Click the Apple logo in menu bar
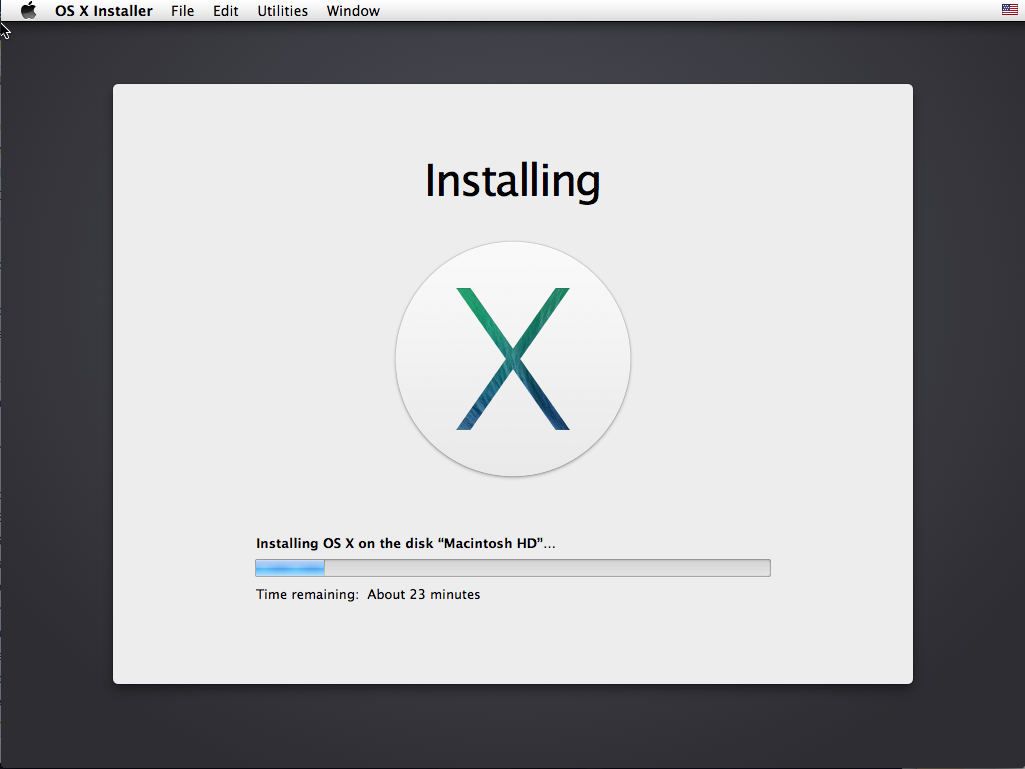 click(x=28, y=11)
